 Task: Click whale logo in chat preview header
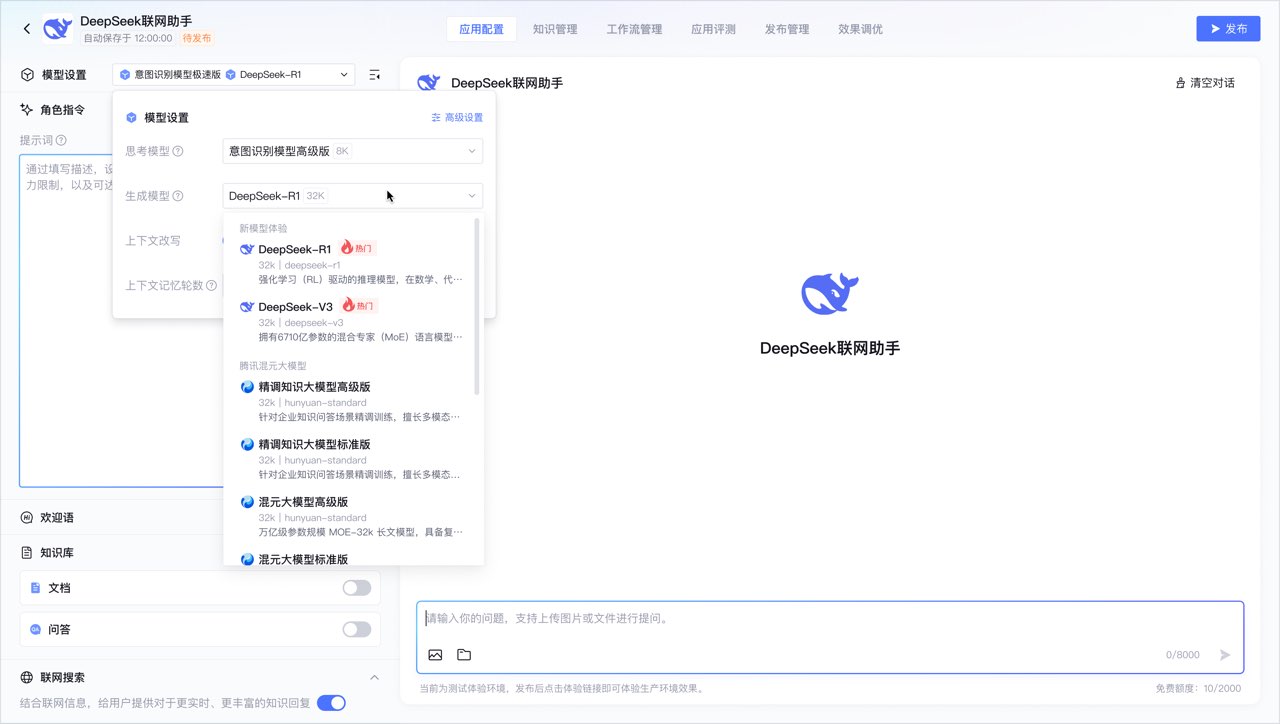[429, 83]
